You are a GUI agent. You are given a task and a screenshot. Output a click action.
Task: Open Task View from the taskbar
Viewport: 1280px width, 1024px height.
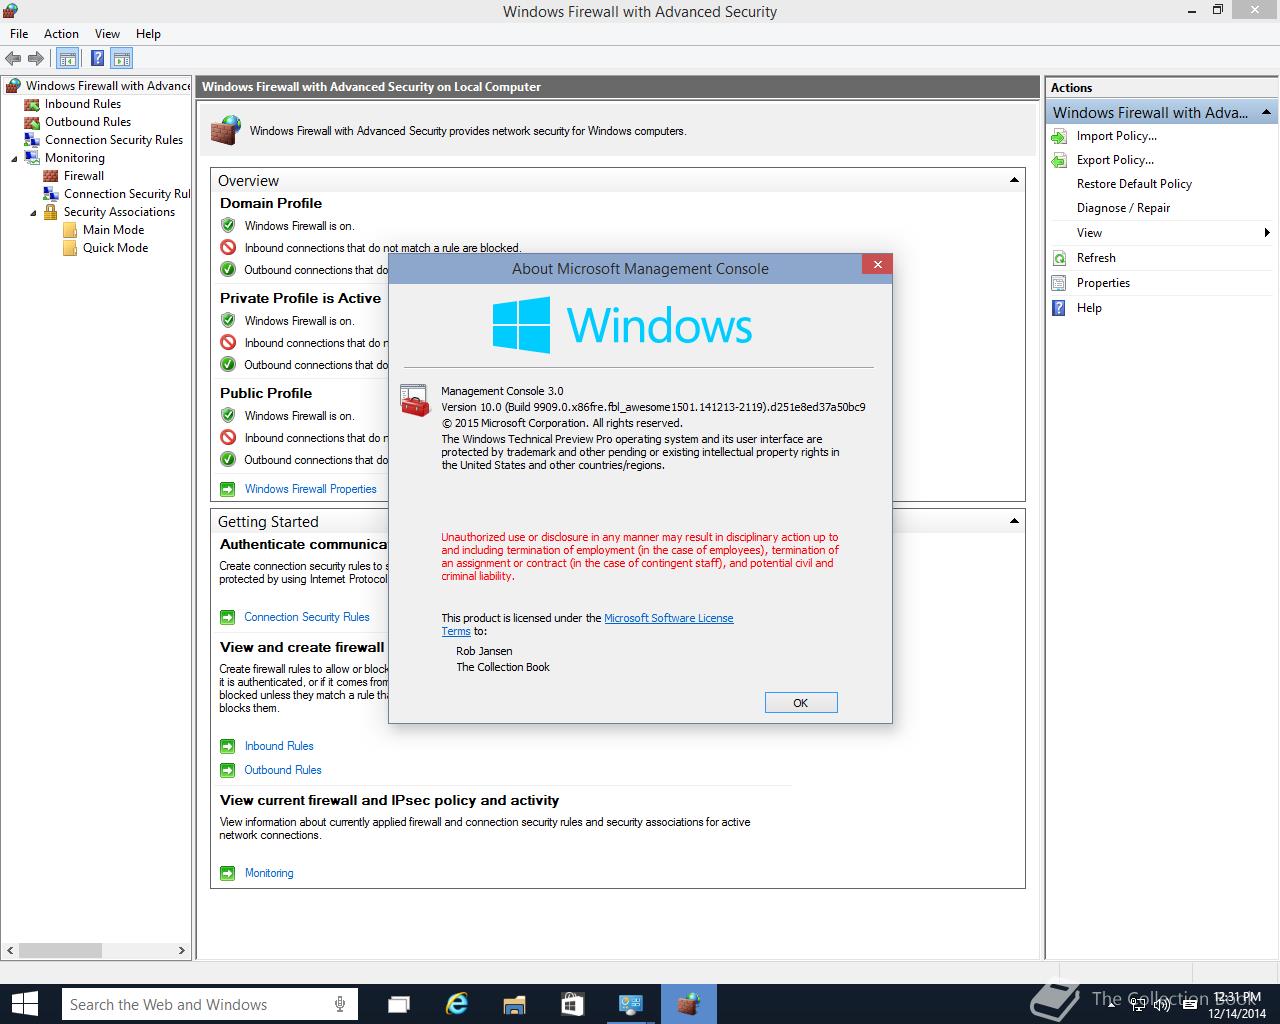tap(399, 1004)
